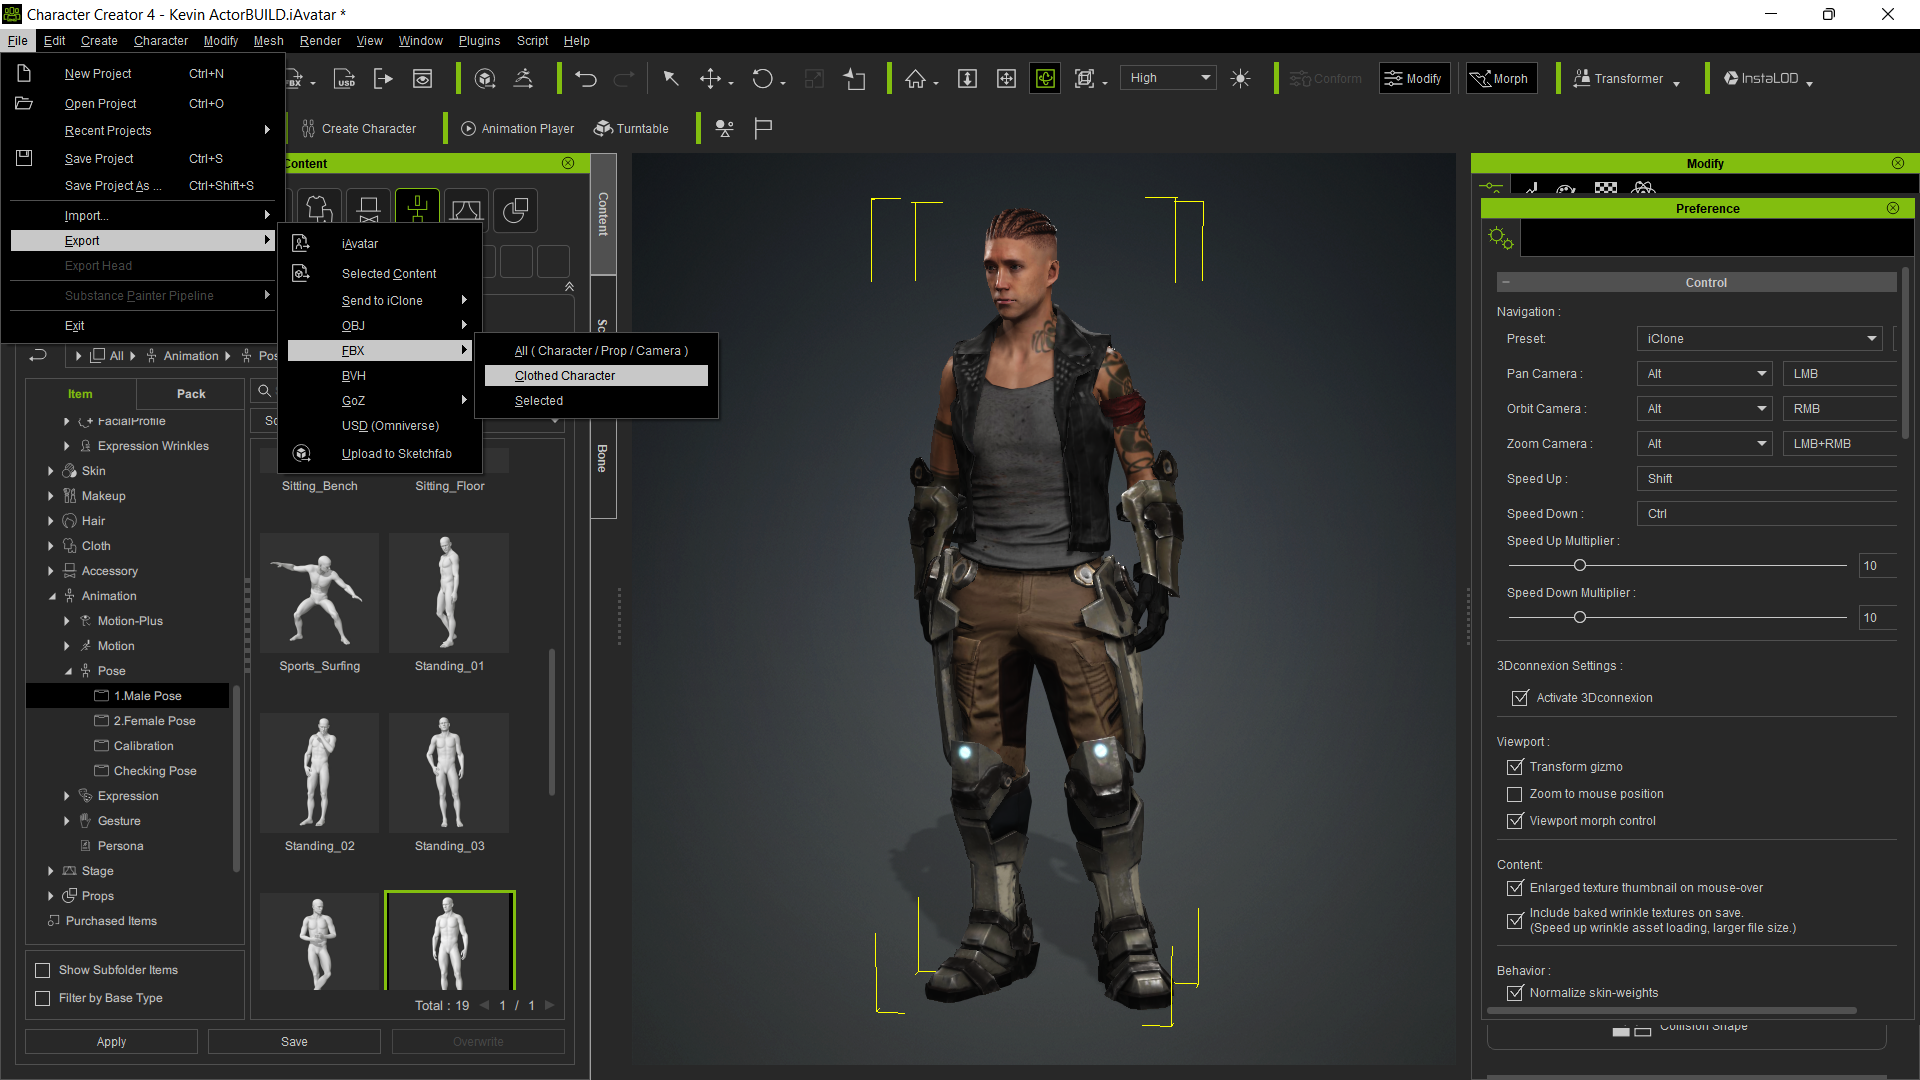Check Show Subfolder Items

tap(43, 970)
